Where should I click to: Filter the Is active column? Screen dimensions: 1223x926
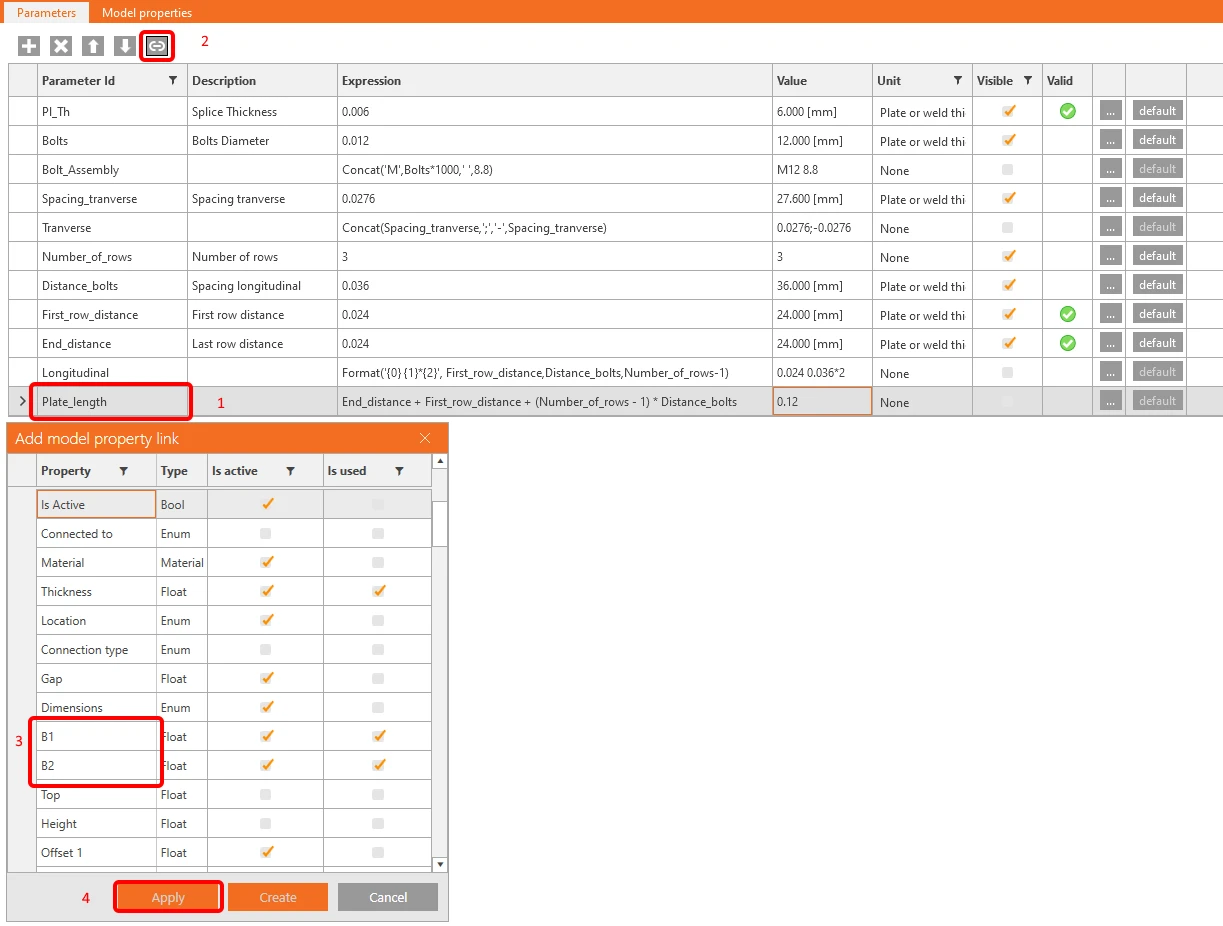[x=290, y=471]
